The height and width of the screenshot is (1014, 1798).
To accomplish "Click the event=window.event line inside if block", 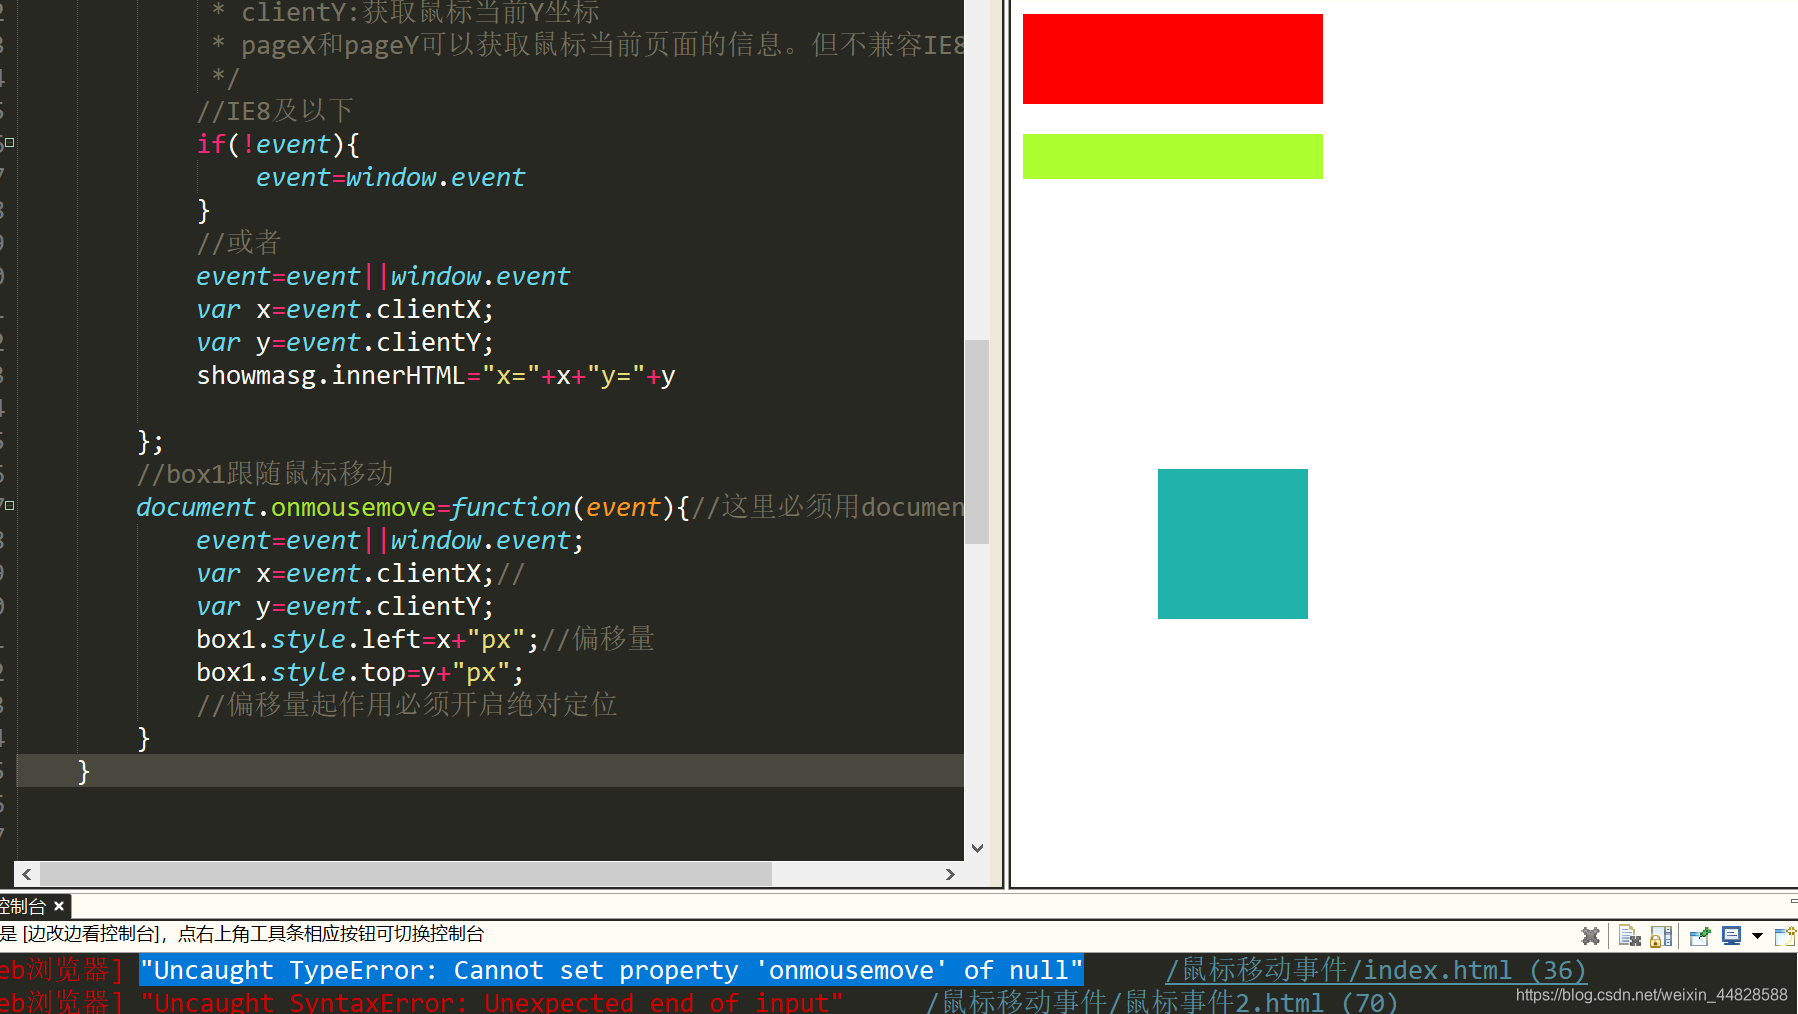I will pos(390,177).
